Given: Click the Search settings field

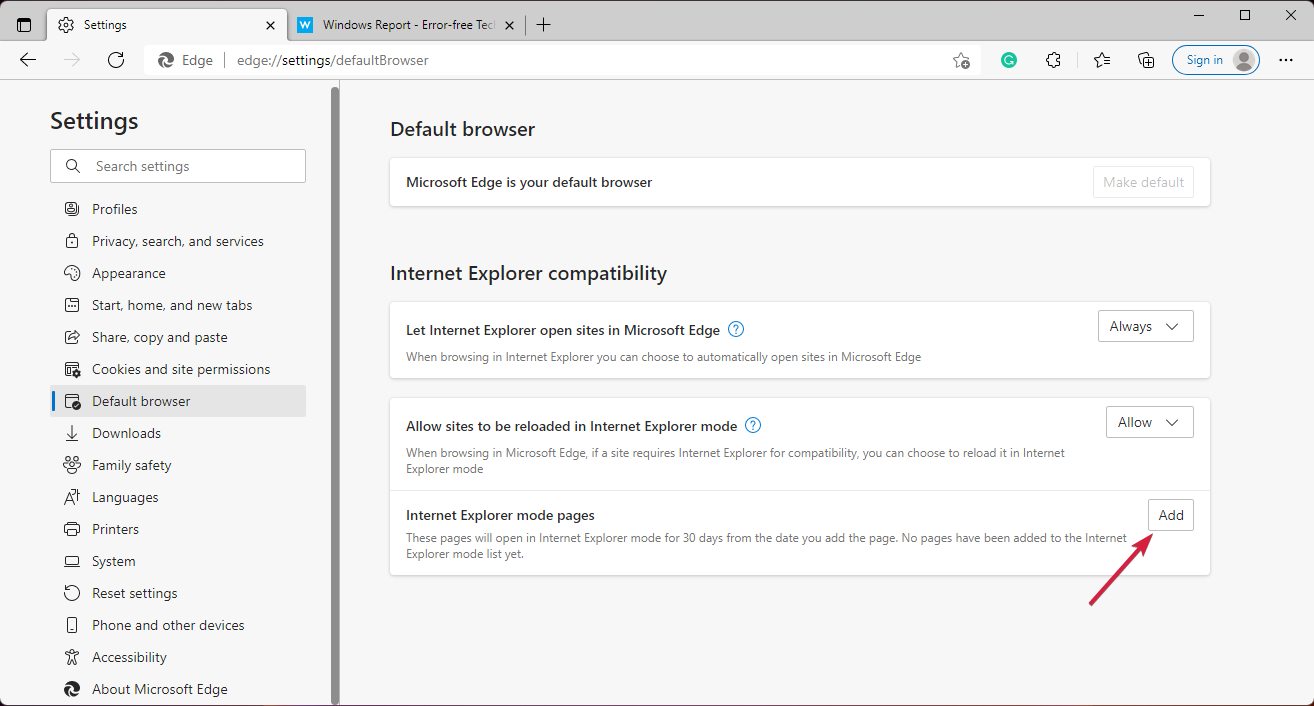Looking at the screenshot, I should coord(177,165).
